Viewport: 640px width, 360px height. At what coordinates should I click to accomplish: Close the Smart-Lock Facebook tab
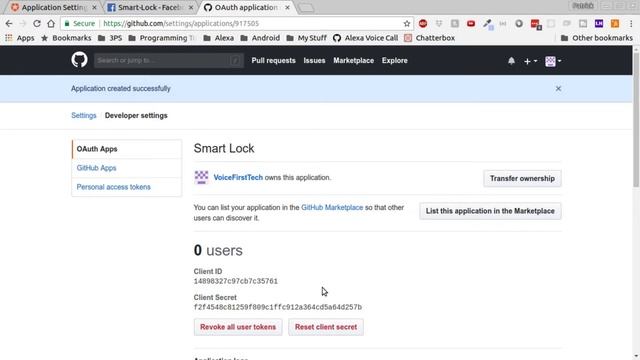click(191, 7)
